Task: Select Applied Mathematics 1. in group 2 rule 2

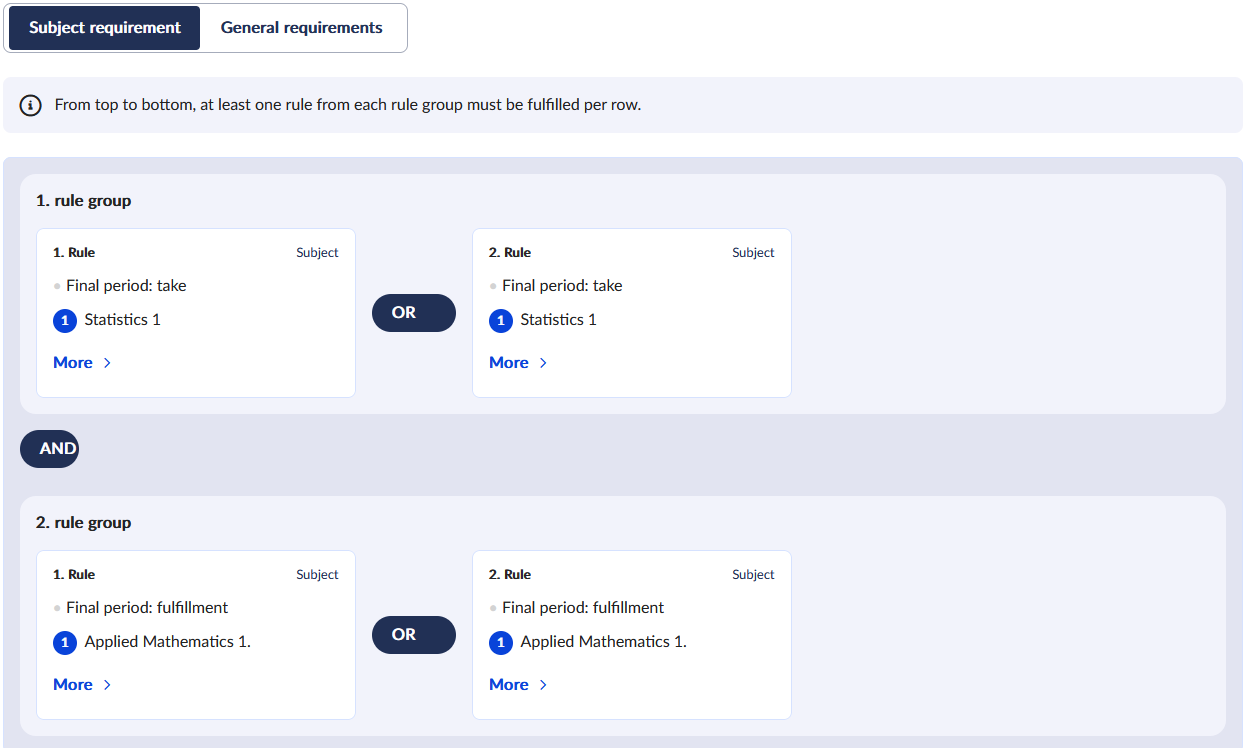Action: click(x=603, y=642)
